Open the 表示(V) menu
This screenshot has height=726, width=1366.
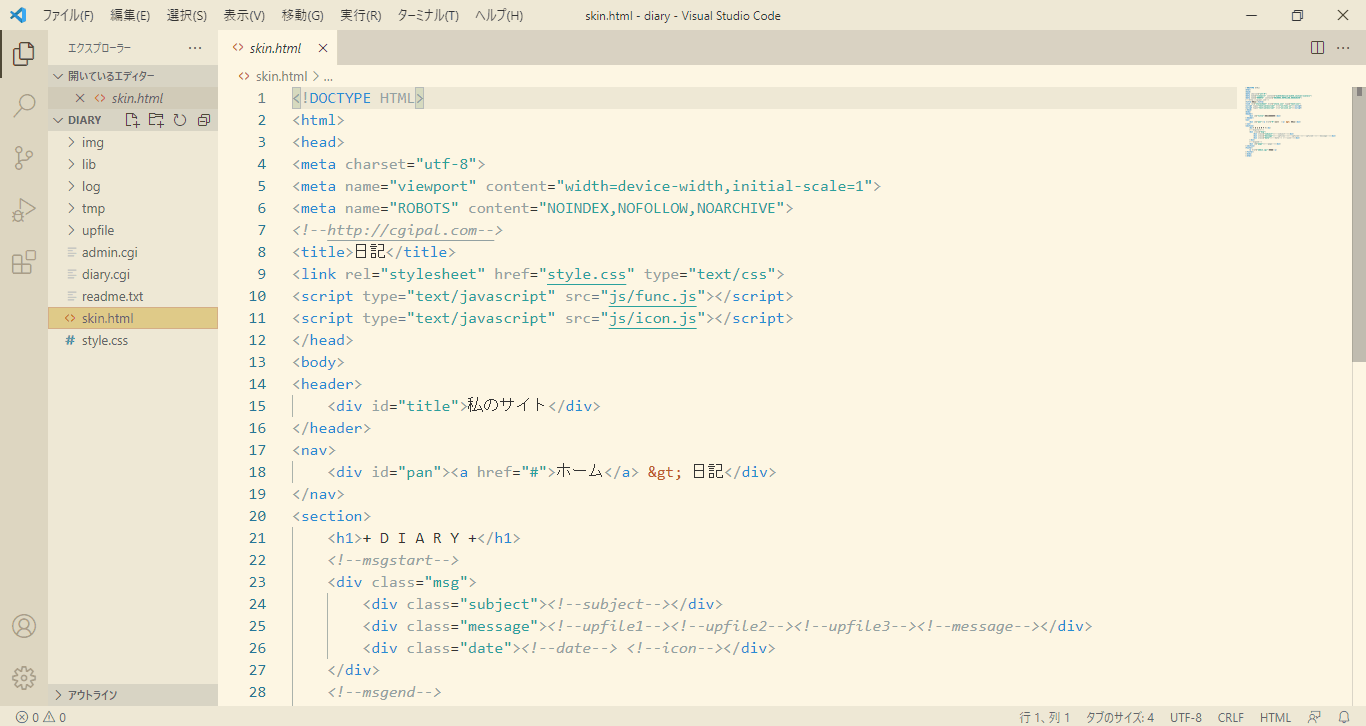click(244, 16)
